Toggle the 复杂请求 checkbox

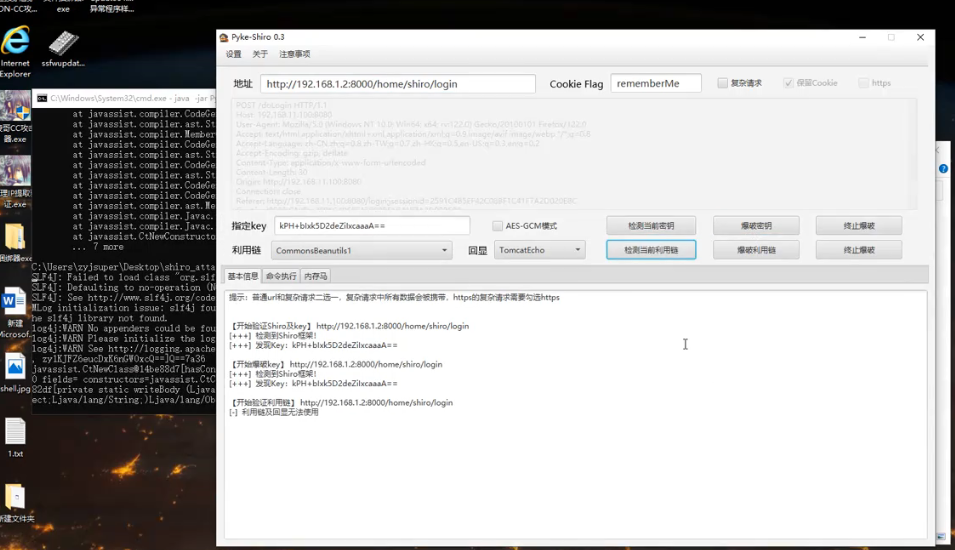coord(722,83)
